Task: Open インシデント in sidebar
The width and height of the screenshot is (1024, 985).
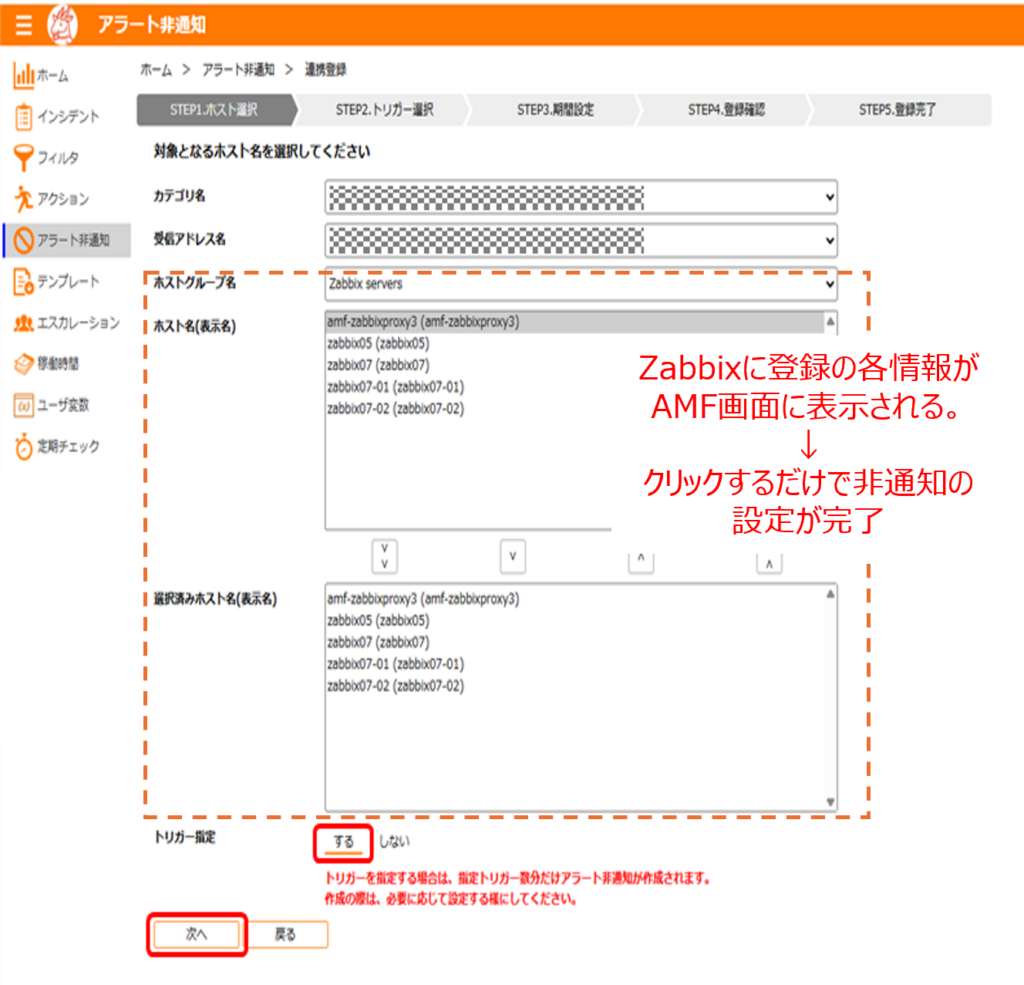Action: [x=68, y=117]
